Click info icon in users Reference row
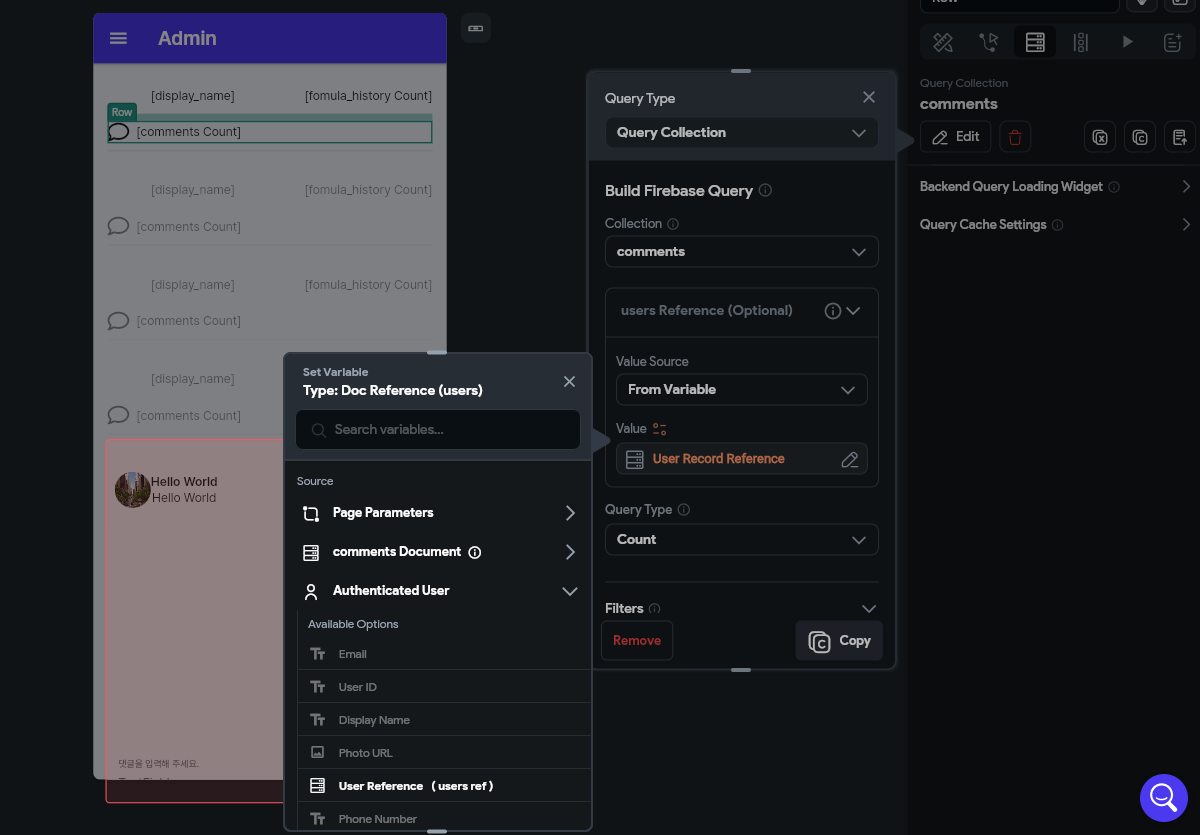Screen dimensions: 1200x835 tap(832, 311)
